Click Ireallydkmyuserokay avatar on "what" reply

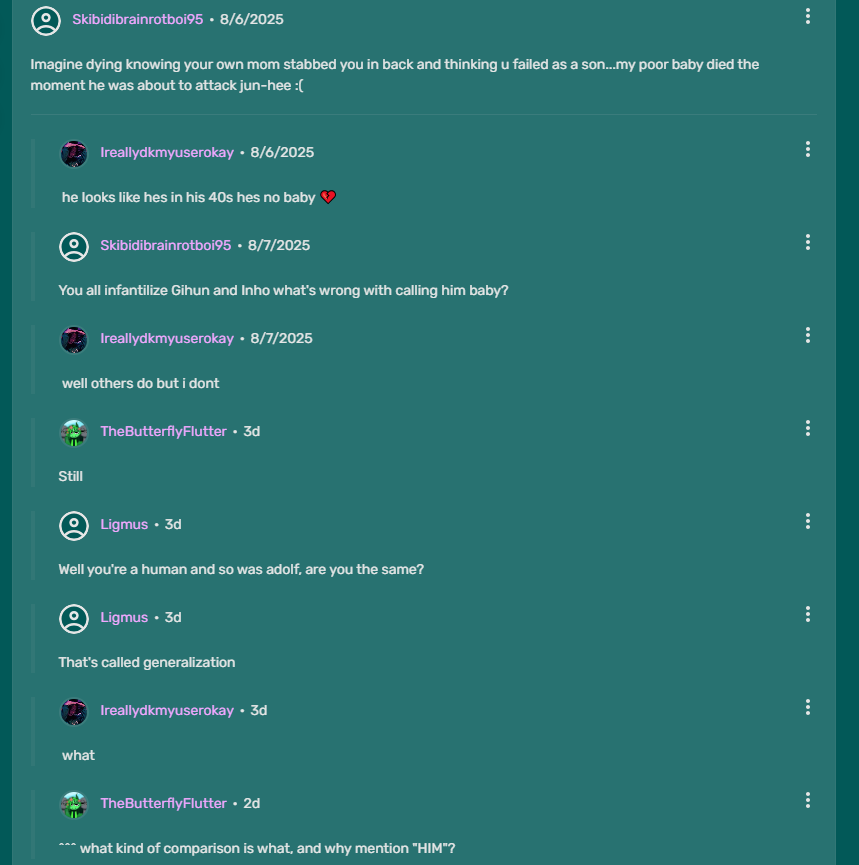[x=74, y=711]
